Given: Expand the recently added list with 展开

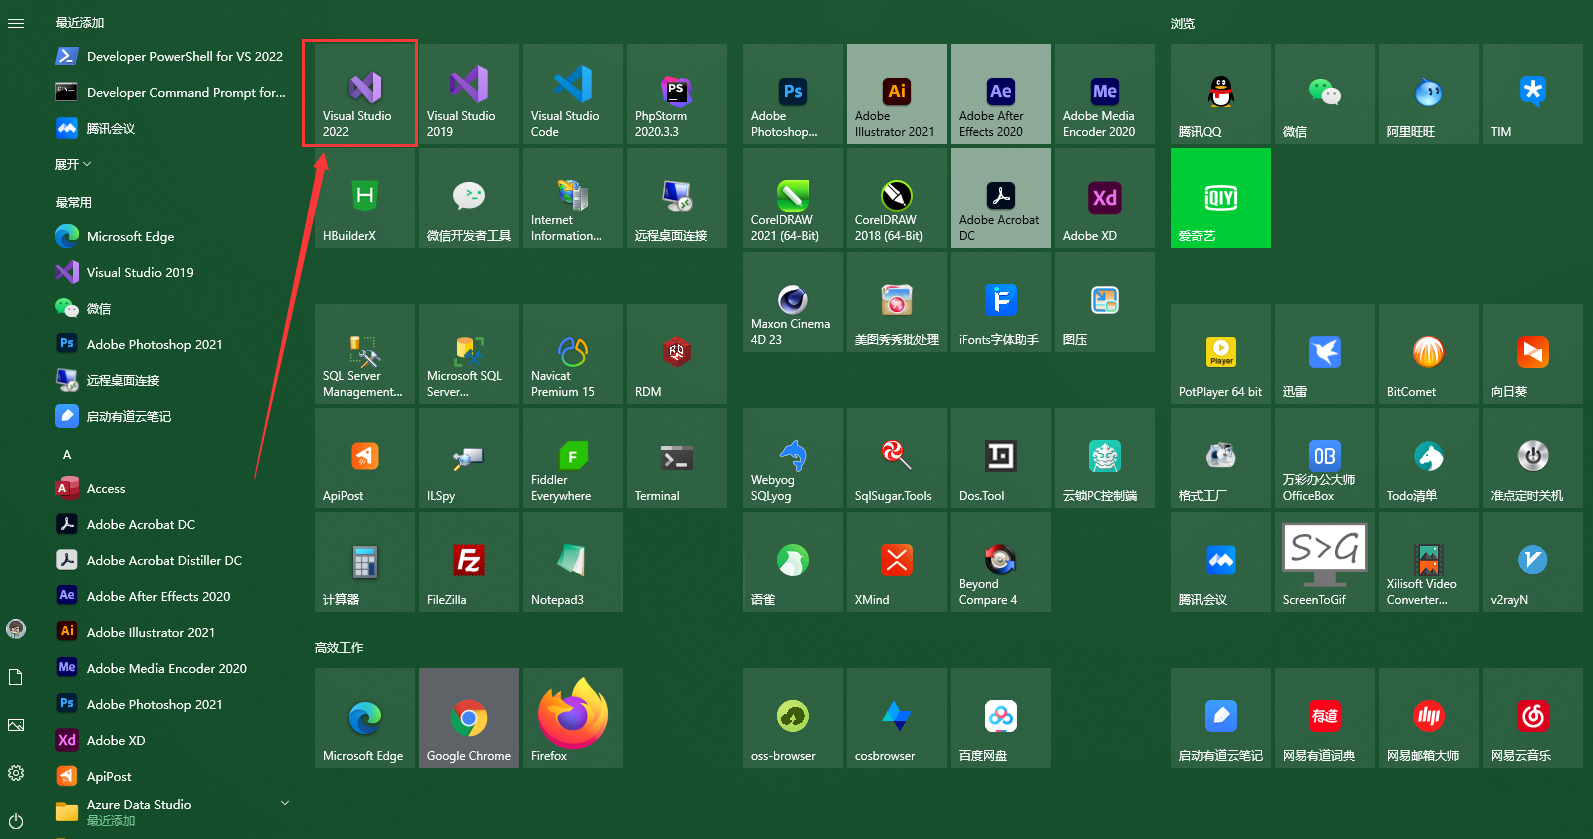Looking at the screenshot, I should coord(73,164).
